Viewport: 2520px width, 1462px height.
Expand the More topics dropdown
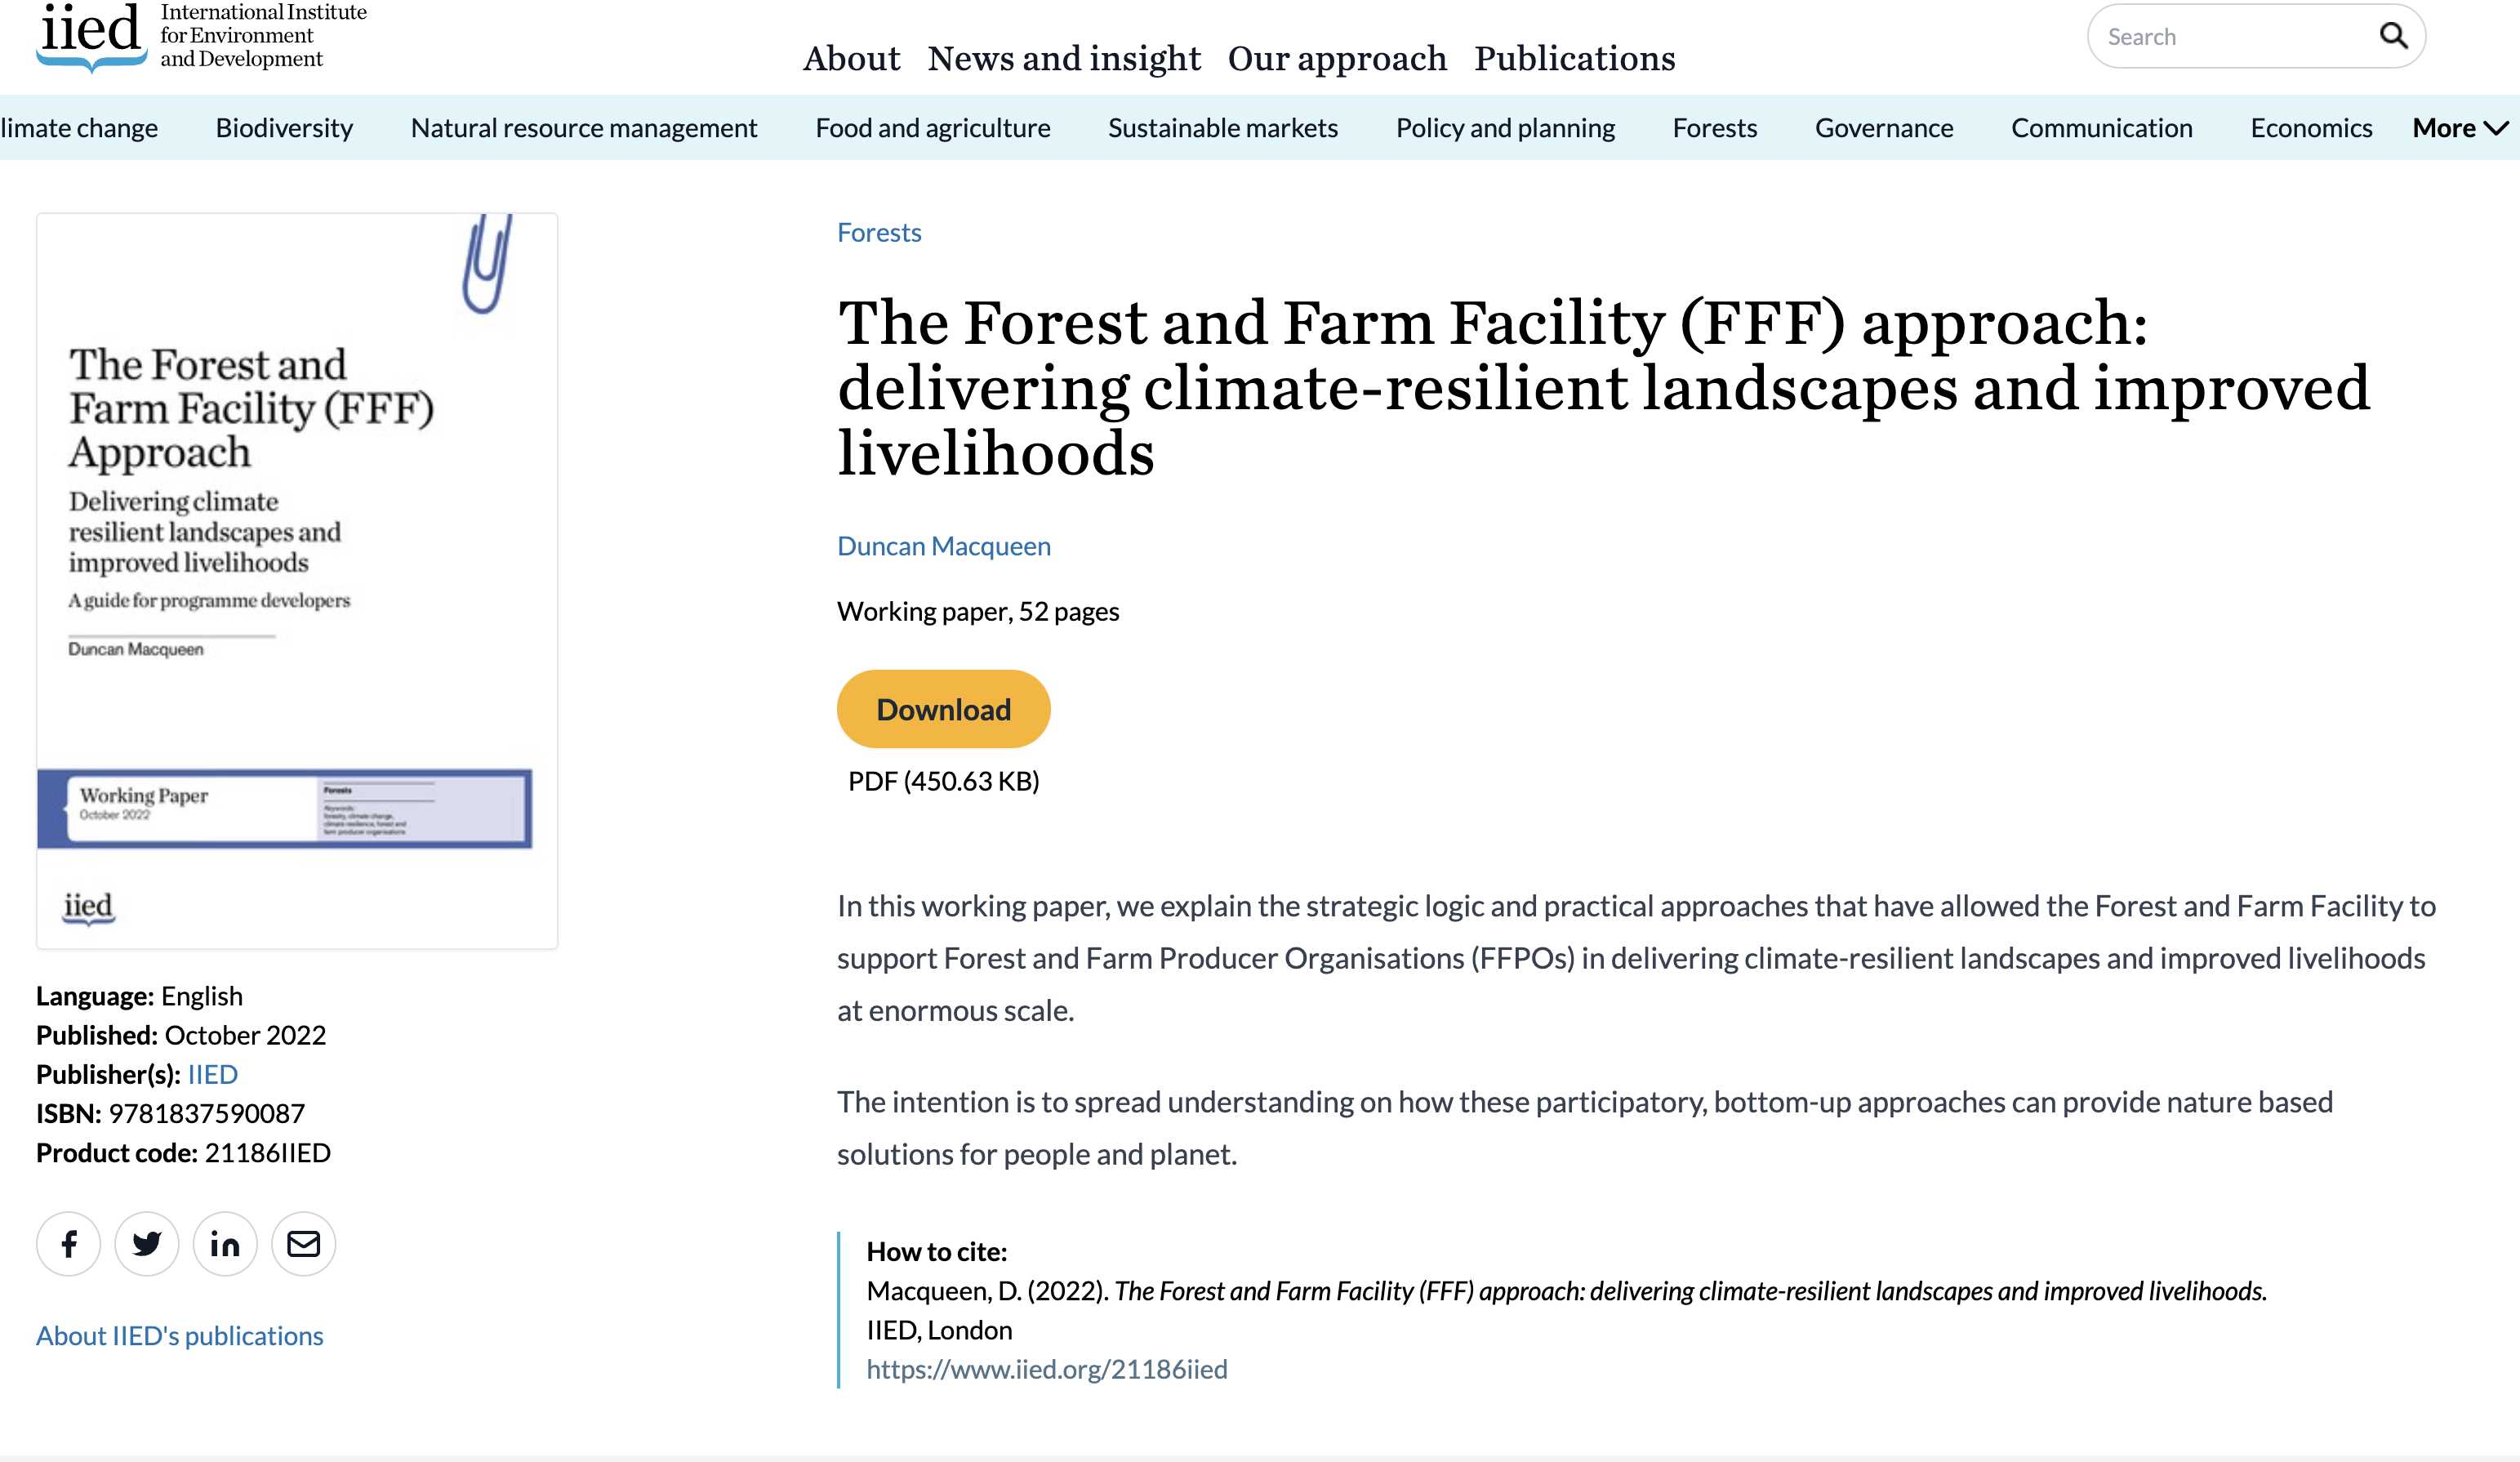[2461, 128]
